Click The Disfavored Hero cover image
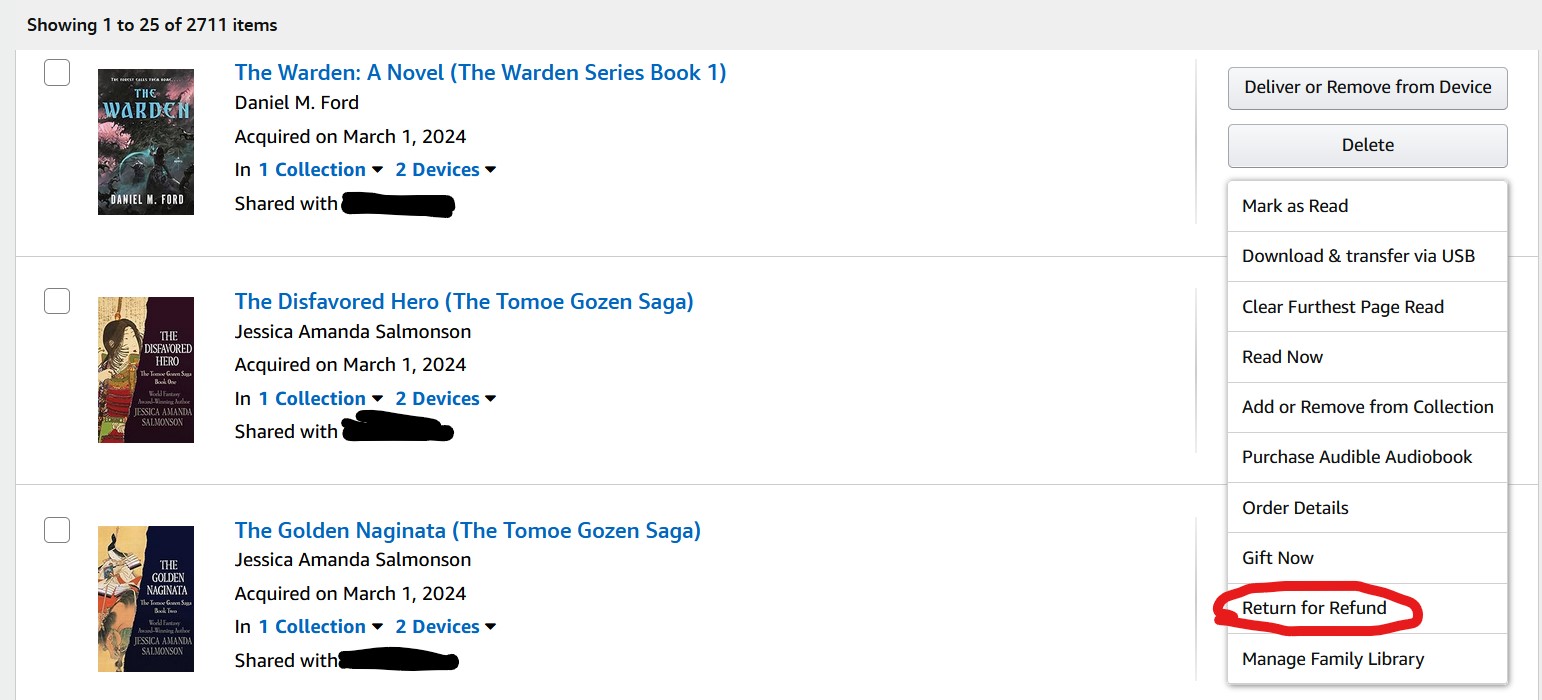Image resolution: width=1542 pixels, height=700 pixels. [x=145, y=369]
